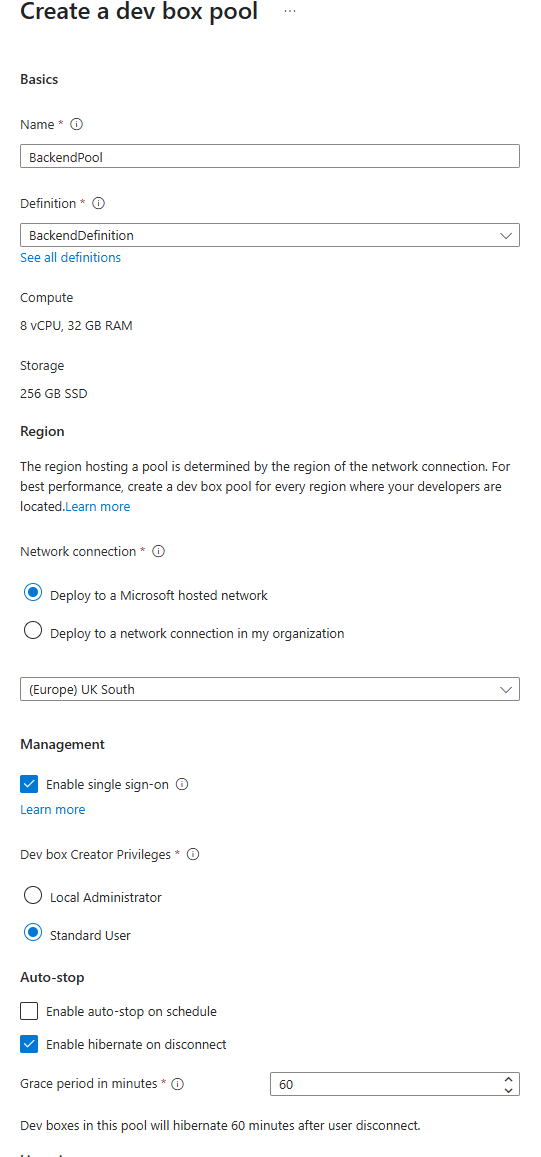Image resolution: width=541 pixels, height=1157 pixels.
Task: Open the See all definitions link
Action: click(71, 258)
